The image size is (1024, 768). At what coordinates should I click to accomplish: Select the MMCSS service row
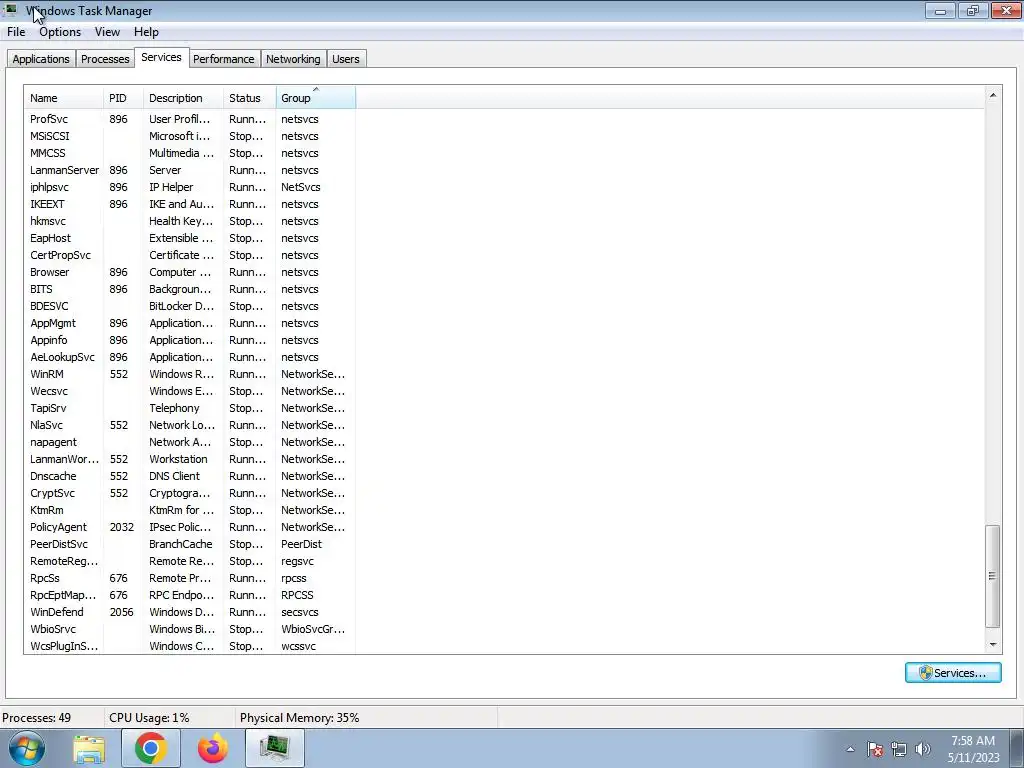tap(190, 153)
